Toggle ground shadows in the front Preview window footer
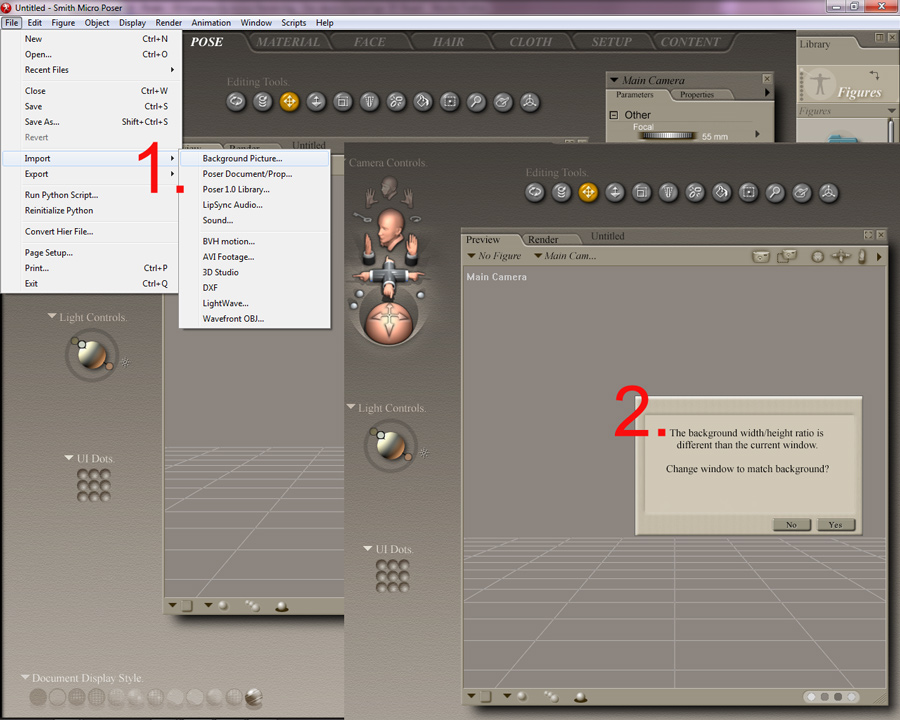This screenshot has height=720, width=900. point(580,697)
